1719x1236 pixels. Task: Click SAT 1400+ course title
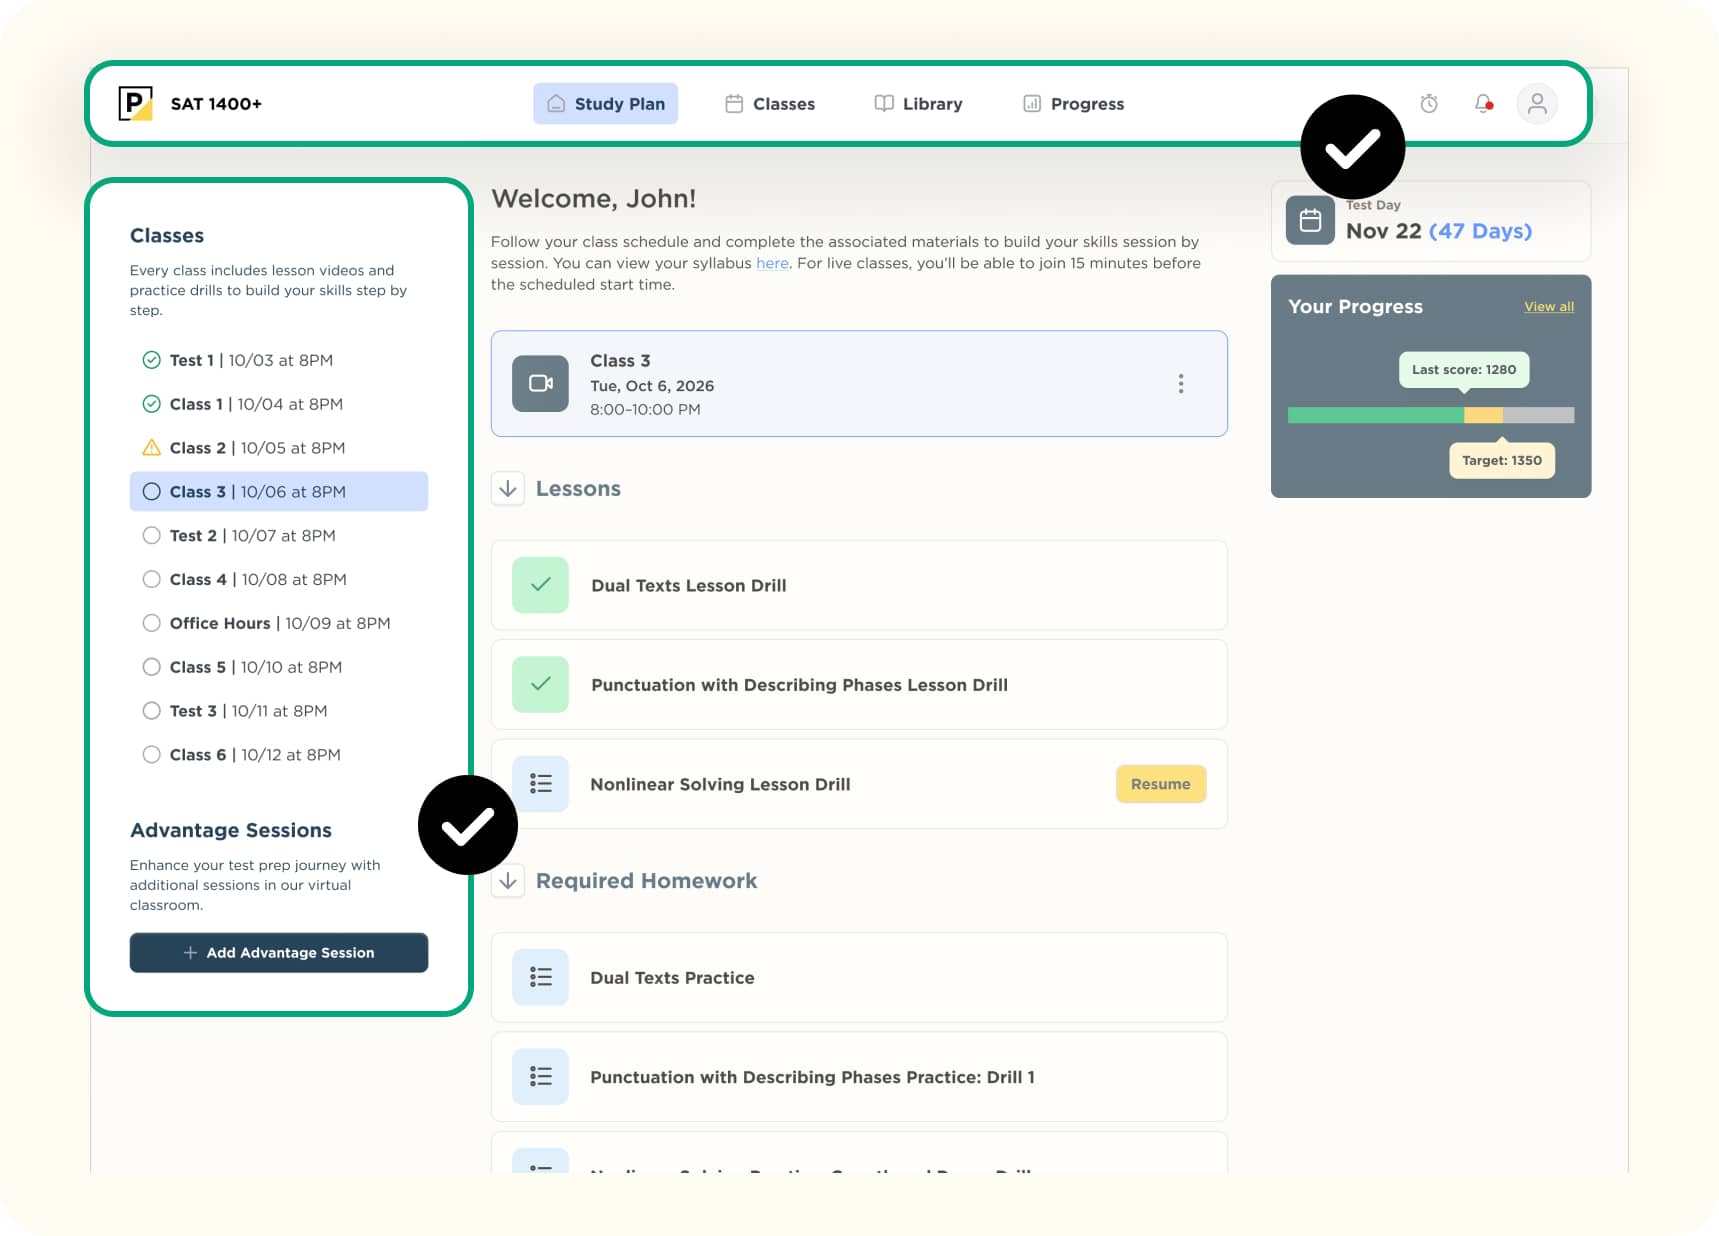[x=216, y=104]
